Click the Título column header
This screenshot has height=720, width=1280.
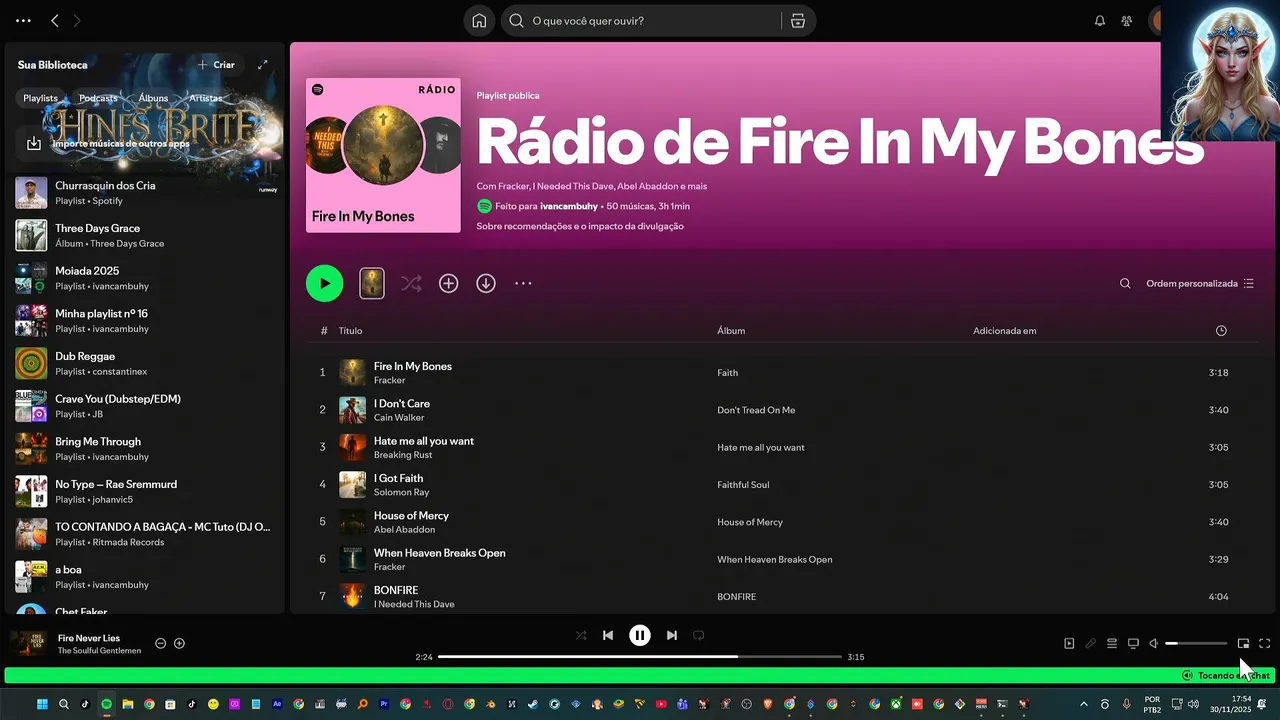(x=350, y=331)
